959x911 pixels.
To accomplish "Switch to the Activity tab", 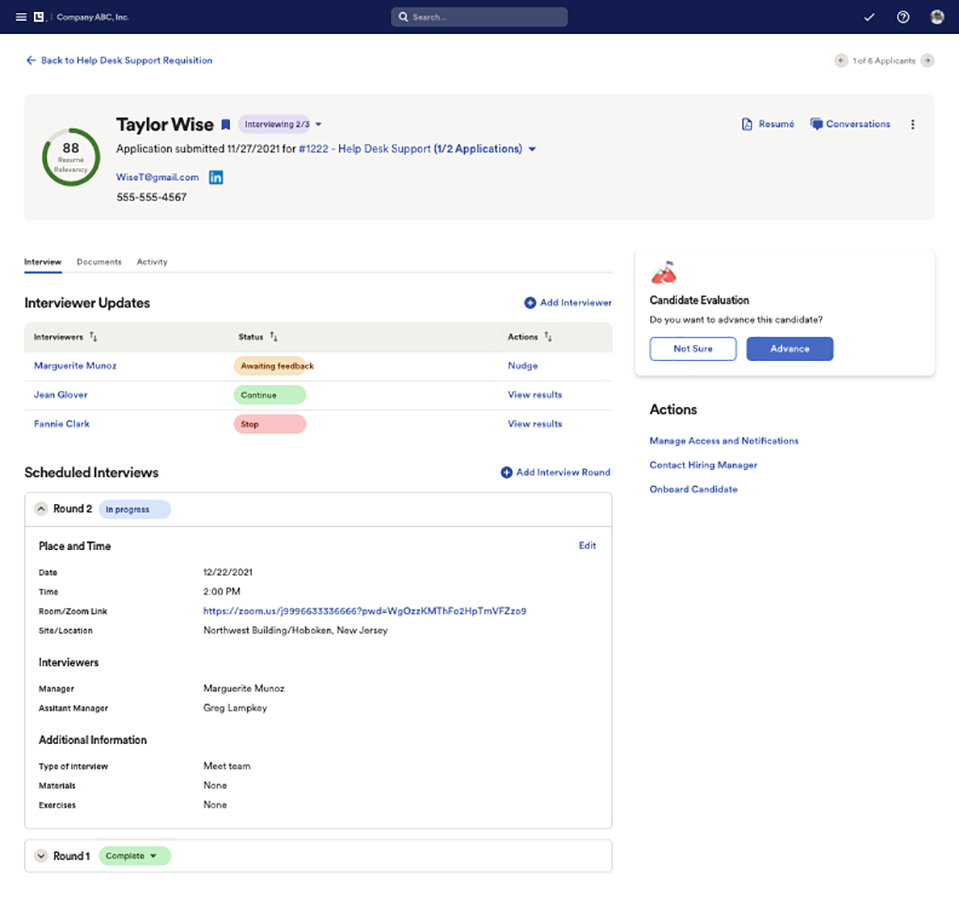I will pyautogui.click(x=152, y=262).
